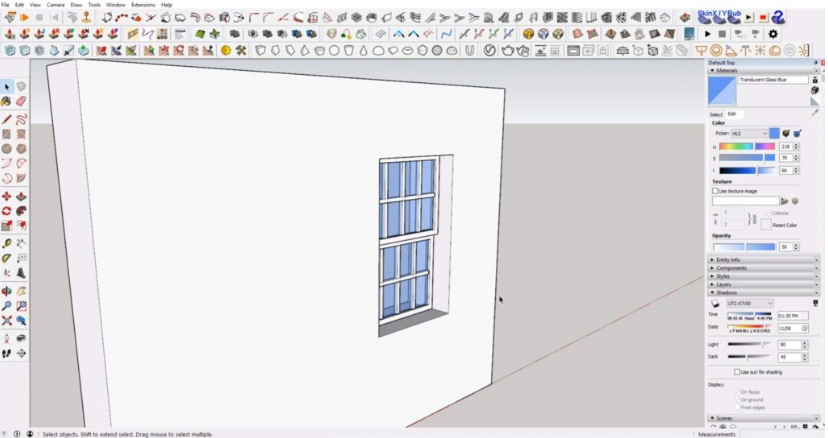Screen dimensions: 828x438
Task: Collapse the Scenes panel
Action: [x=763, y=418]
